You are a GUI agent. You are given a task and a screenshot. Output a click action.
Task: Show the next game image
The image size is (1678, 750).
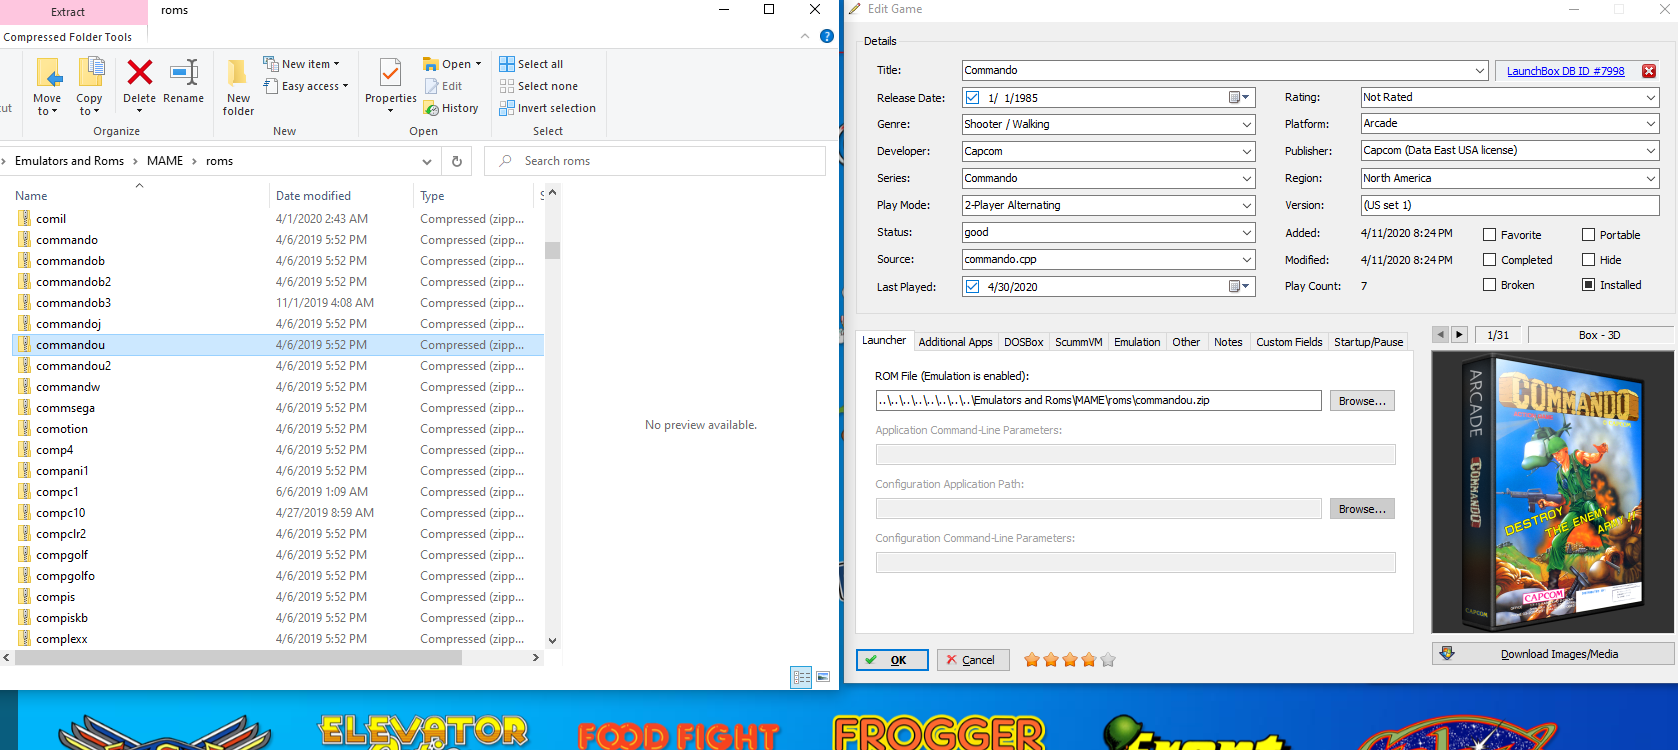click(x=1459, y=335)
